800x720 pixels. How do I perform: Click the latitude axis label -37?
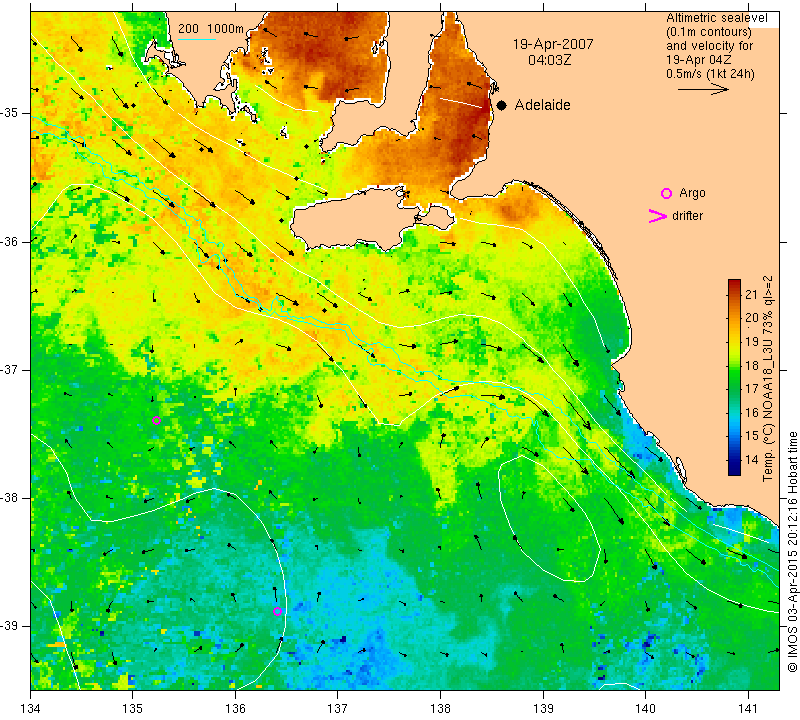coord(11,370)
